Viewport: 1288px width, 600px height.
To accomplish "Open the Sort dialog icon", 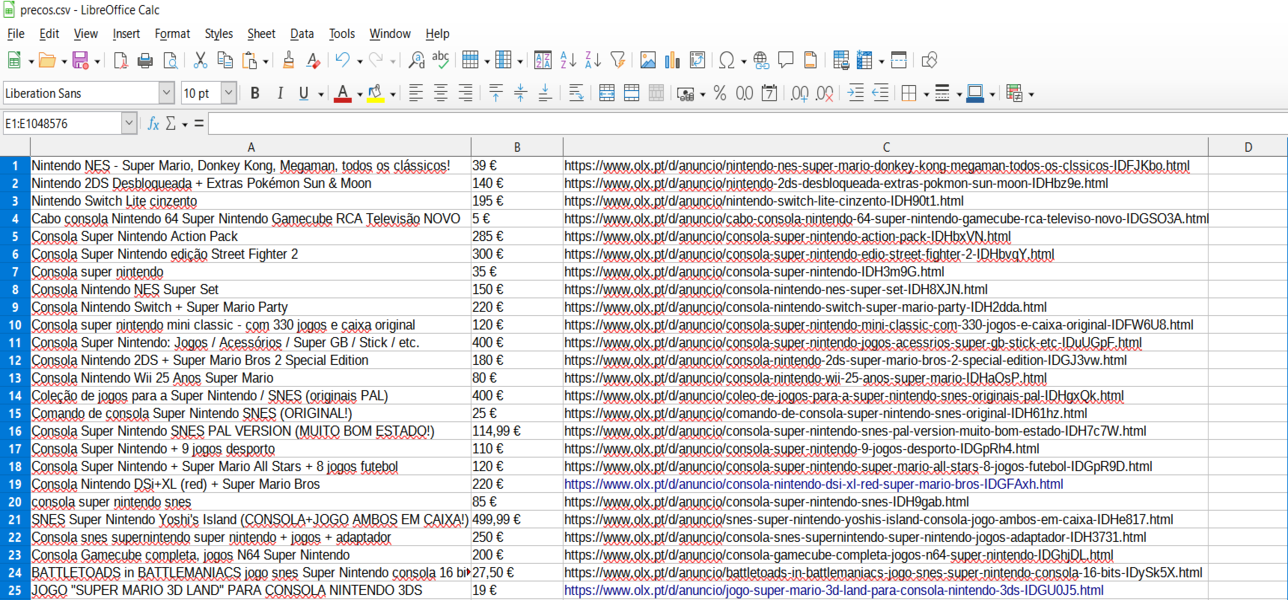I will click(543, 61).
